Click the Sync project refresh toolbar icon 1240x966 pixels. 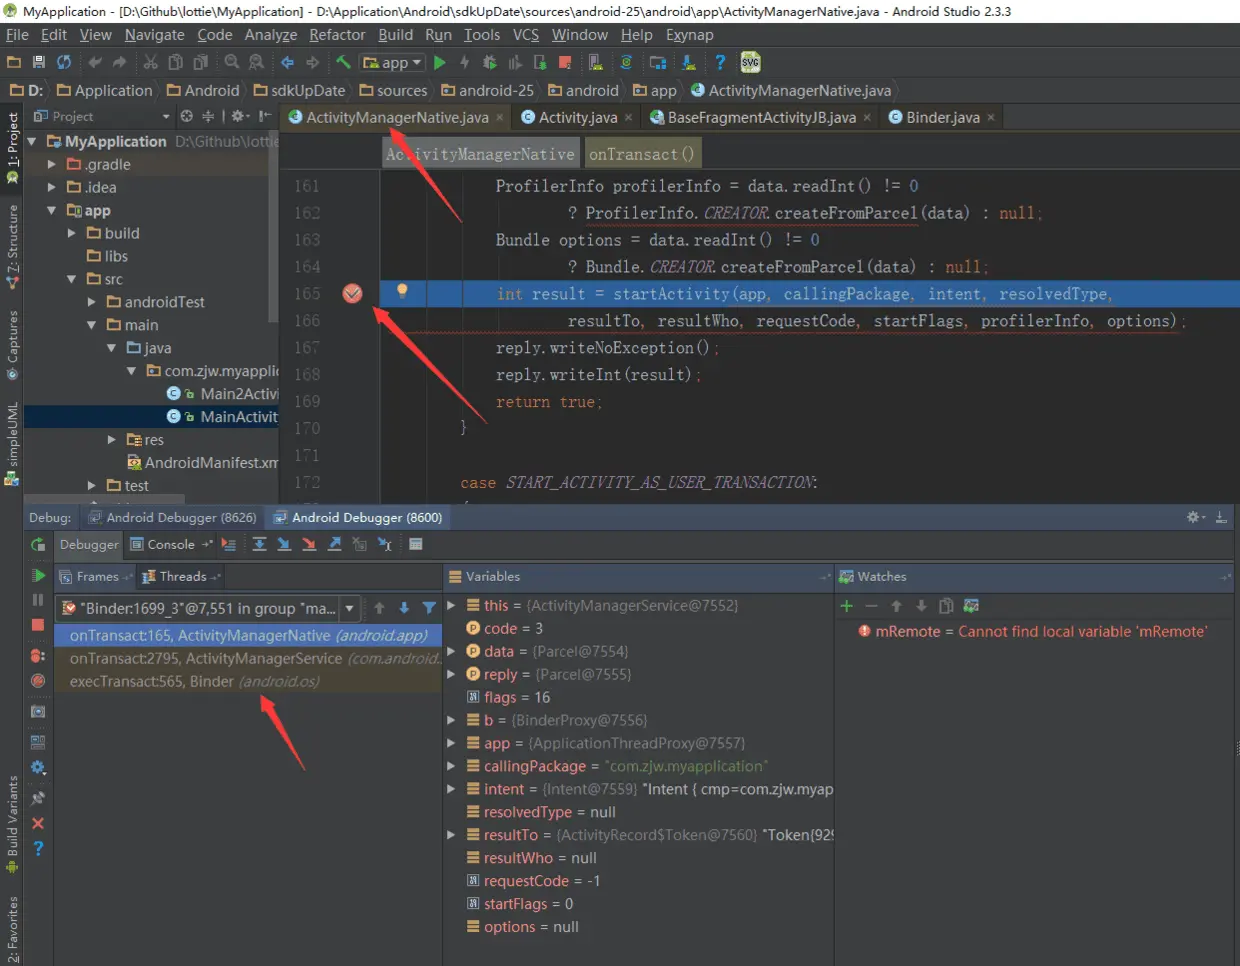pos(64,62)
